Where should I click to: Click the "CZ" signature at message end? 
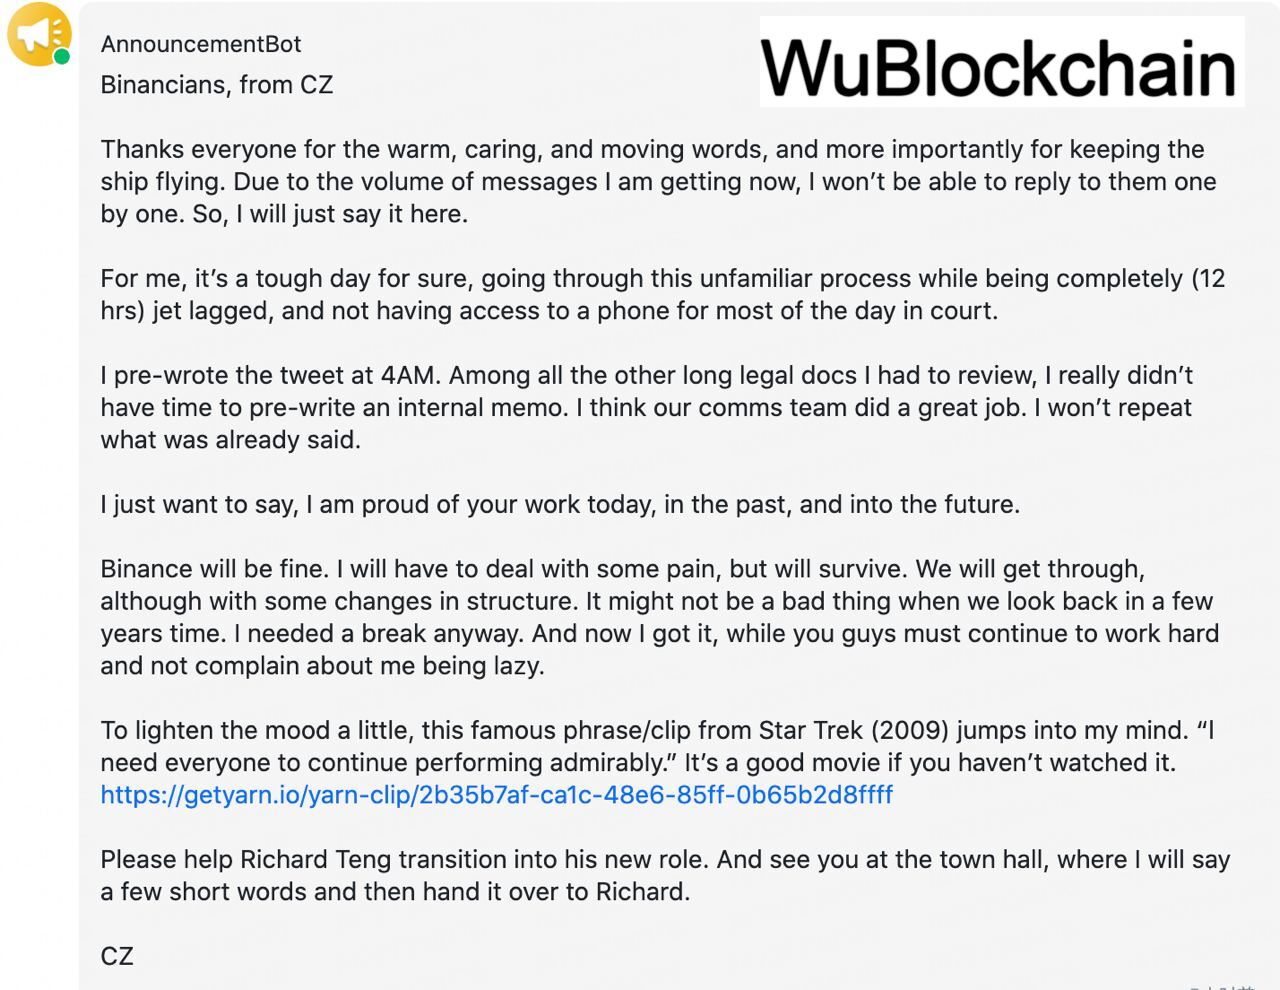pos(117,956)
